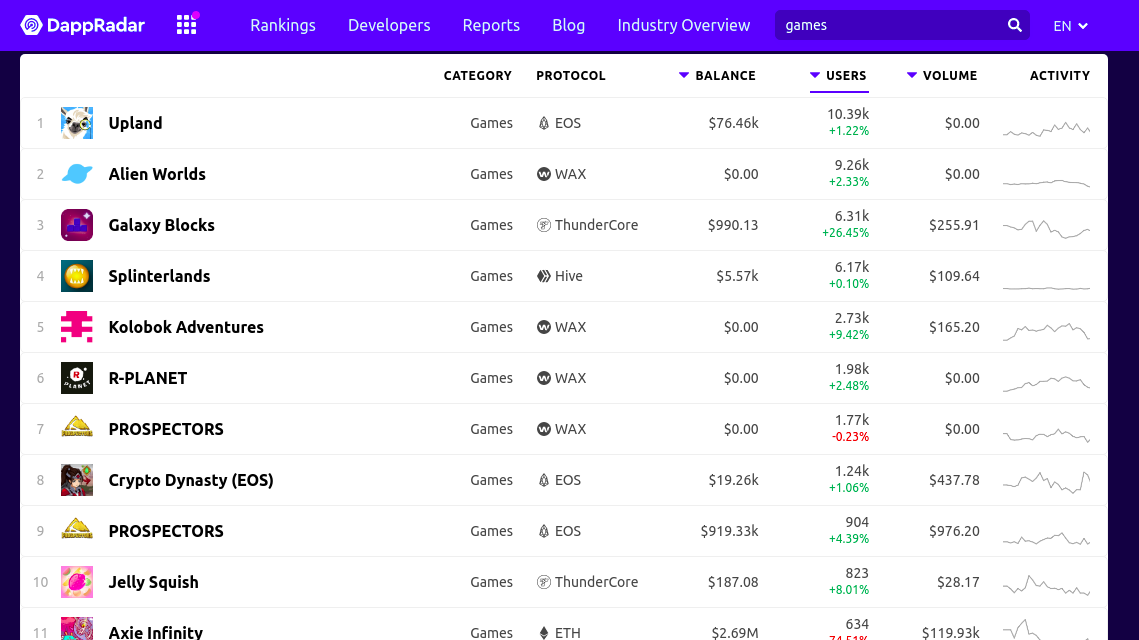Image resolution: width=1139 pixels, height=640 pixels.
Task: Open the Upland dapp icon
Action: 77,123
